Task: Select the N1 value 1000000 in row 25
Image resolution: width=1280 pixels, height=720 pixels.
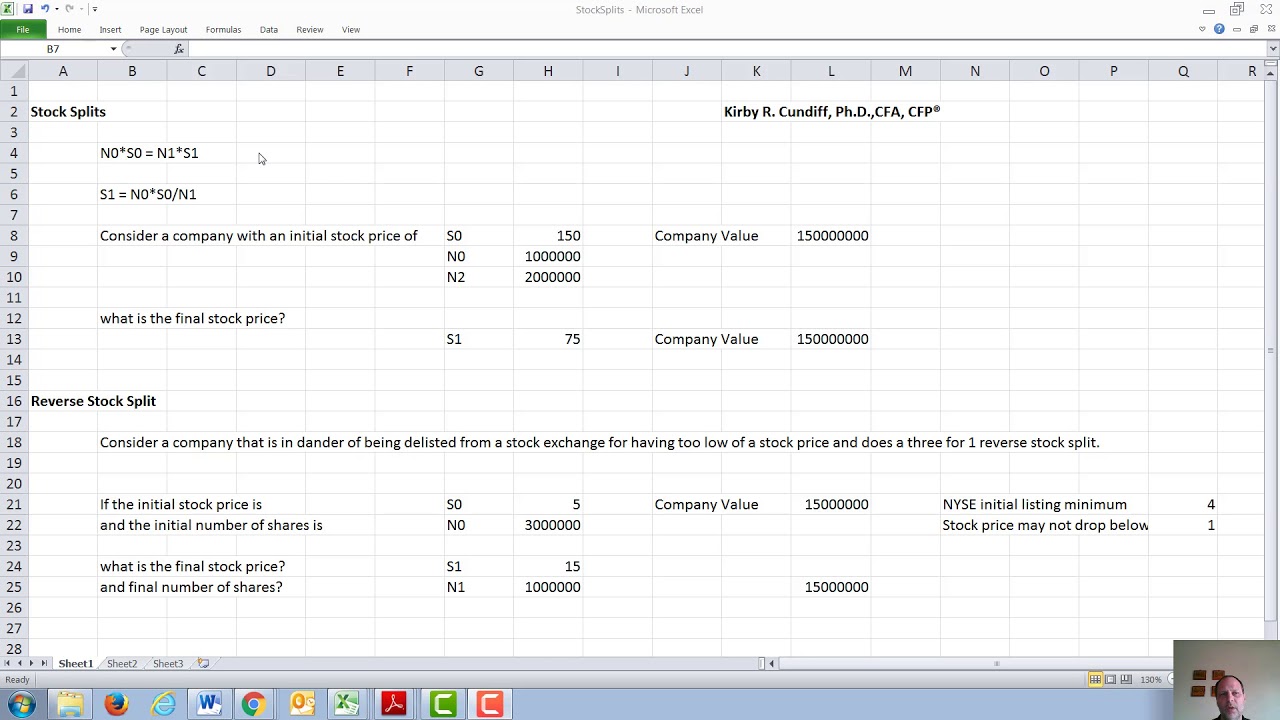Action: 548,588
